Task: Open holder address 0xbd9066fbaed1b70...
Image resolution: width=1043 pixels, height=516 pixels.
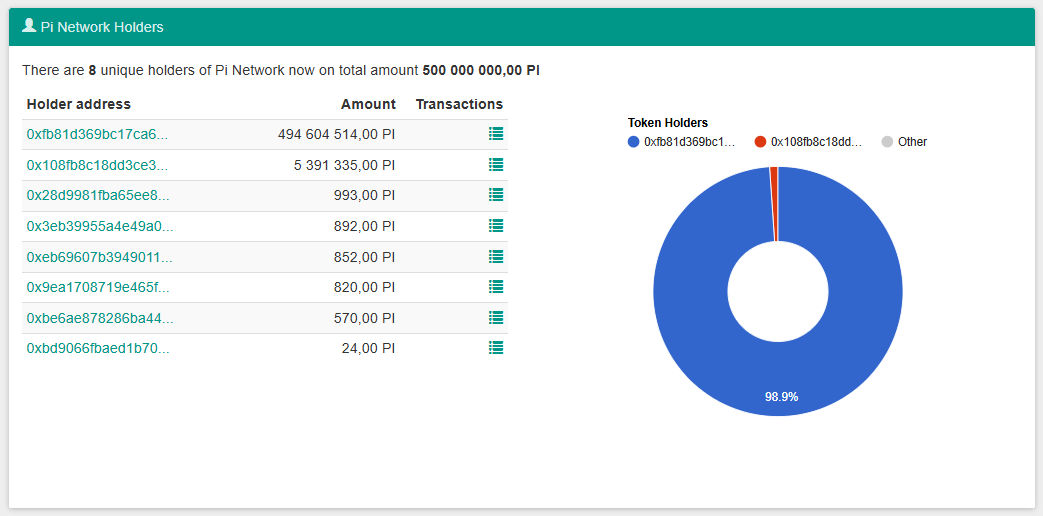Action: pyautogui.click(x=98, y=348)
